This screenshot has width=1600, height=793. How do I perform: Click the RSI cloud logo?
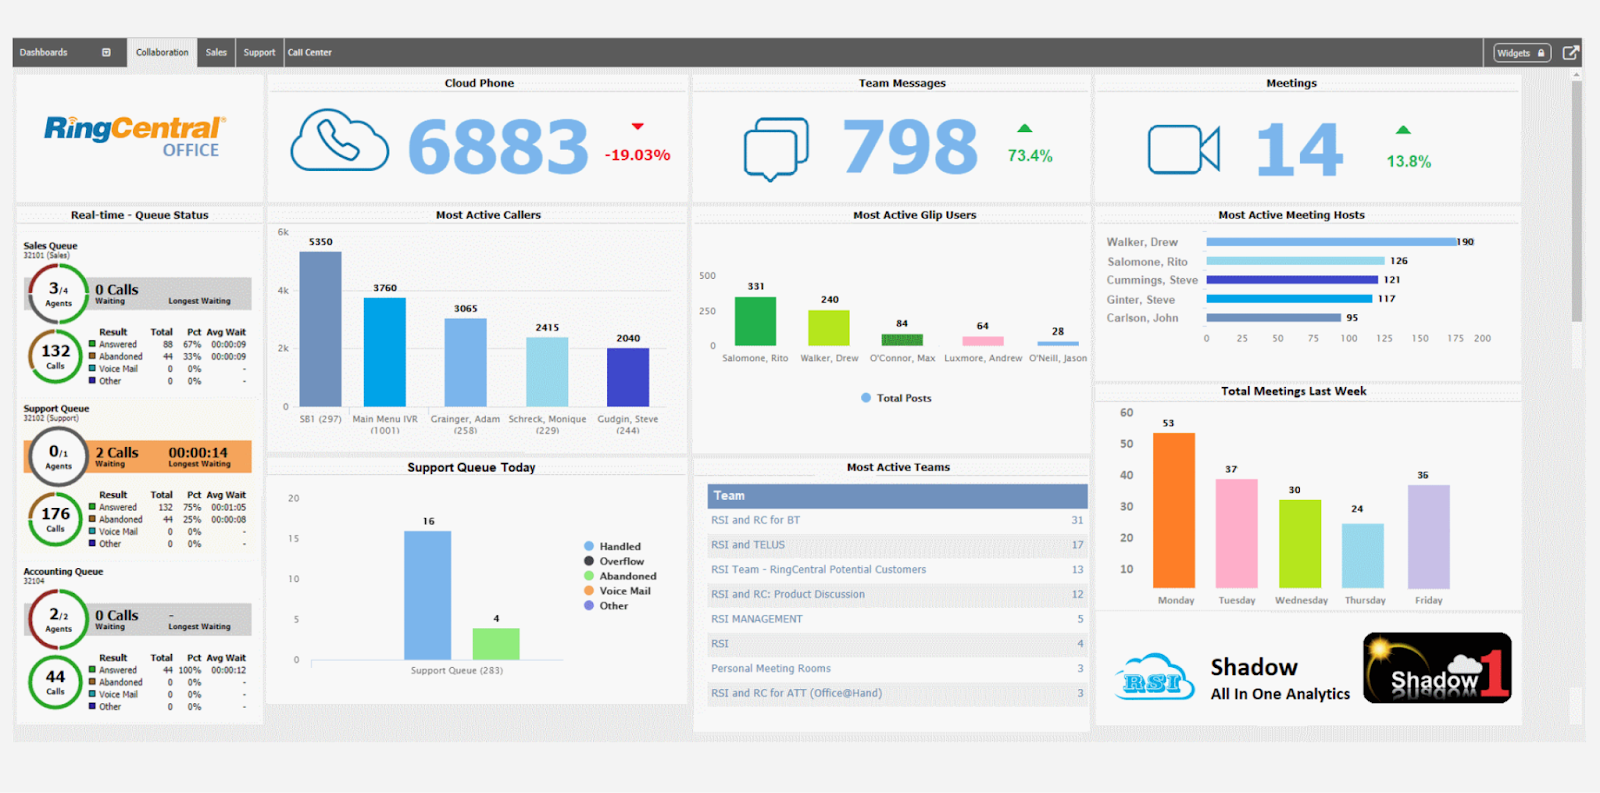click(x=1154, y=678)
